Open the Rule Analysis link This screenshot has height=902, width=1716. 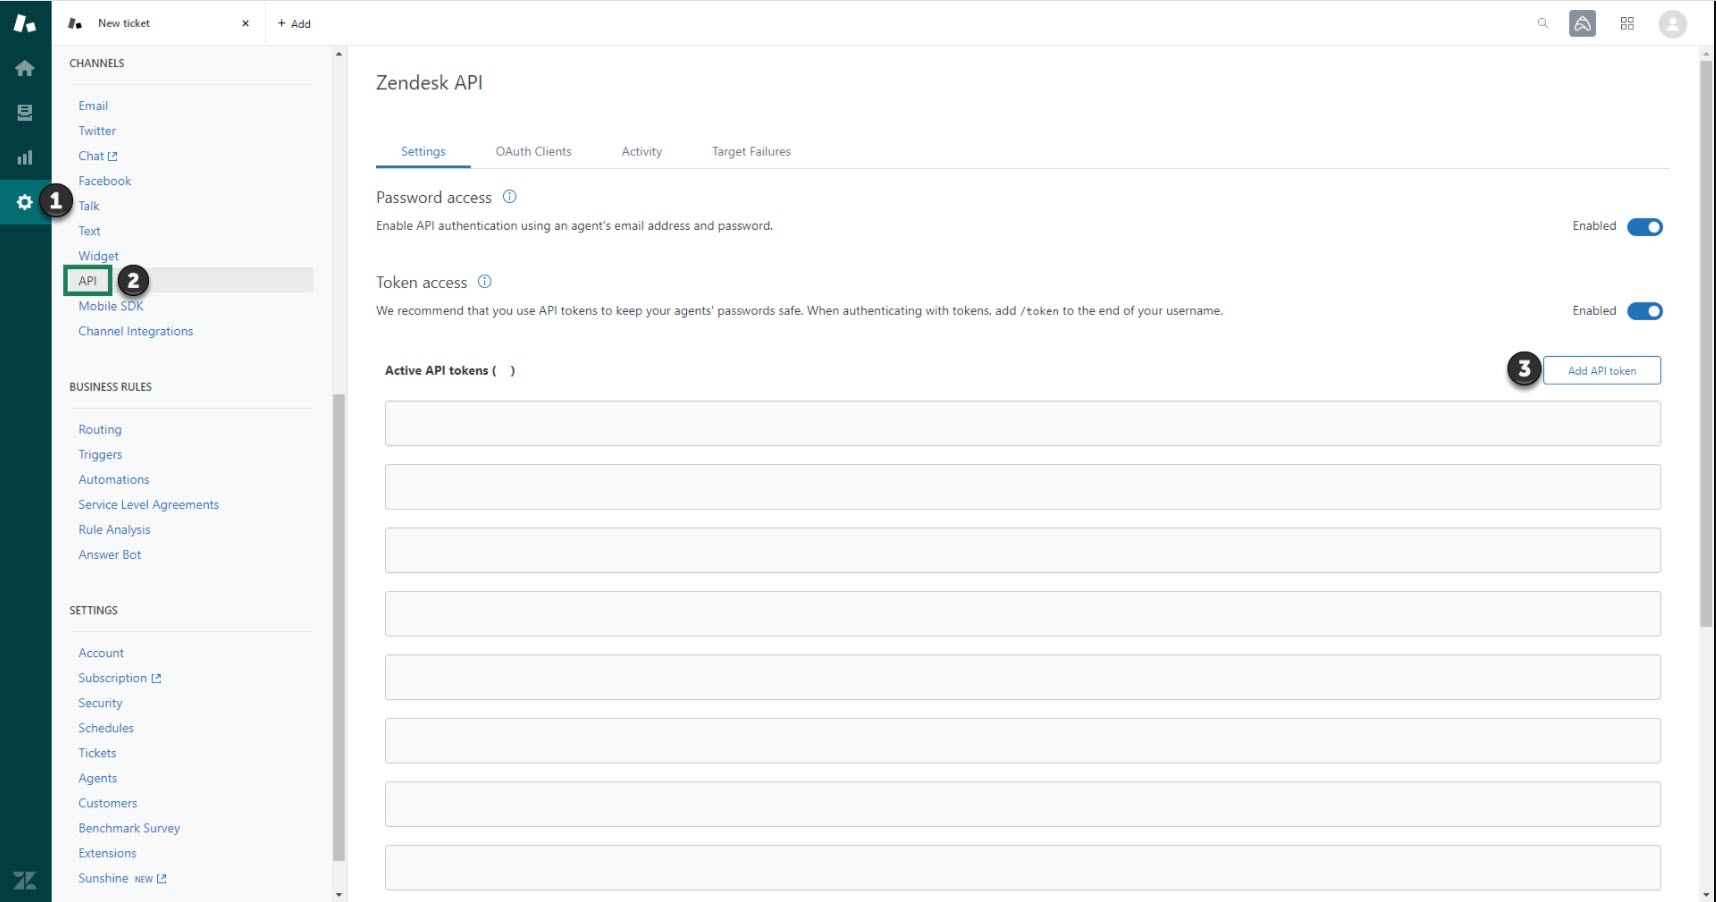(114, 530)
